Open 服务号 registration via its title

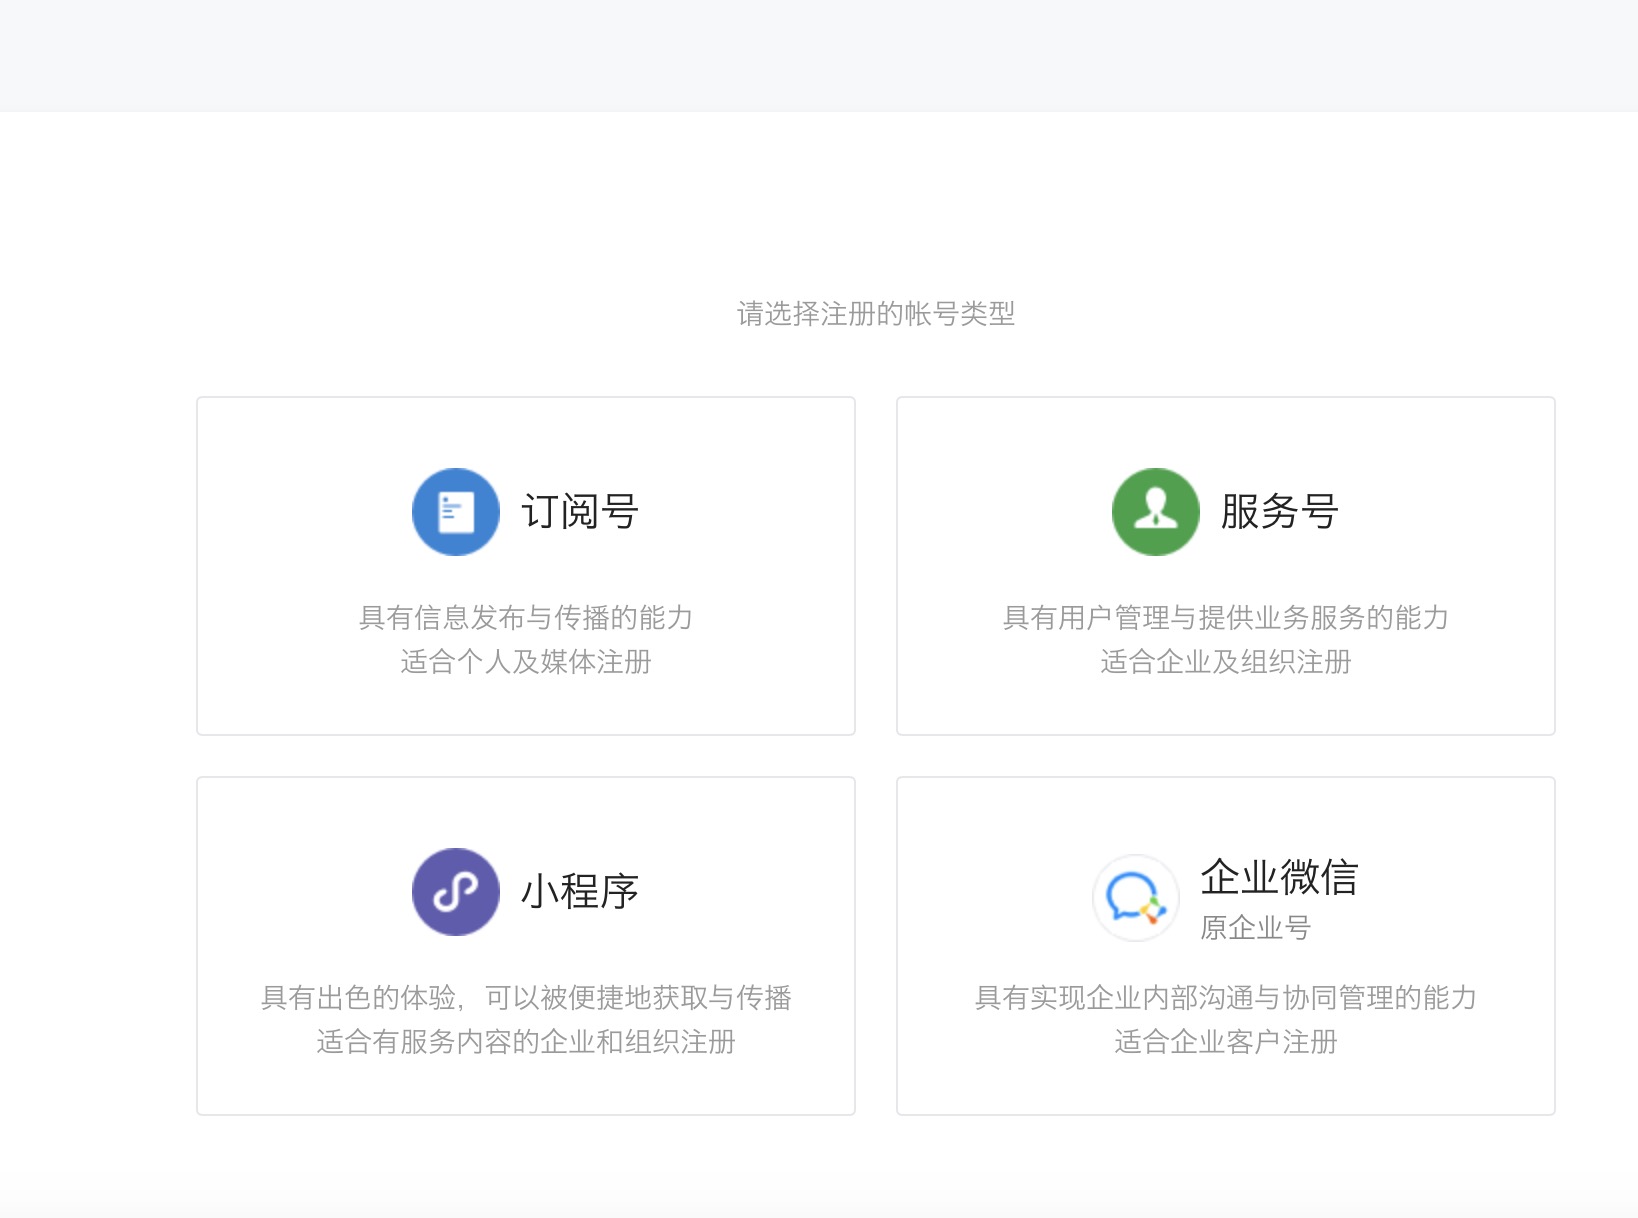(1277, 511)
